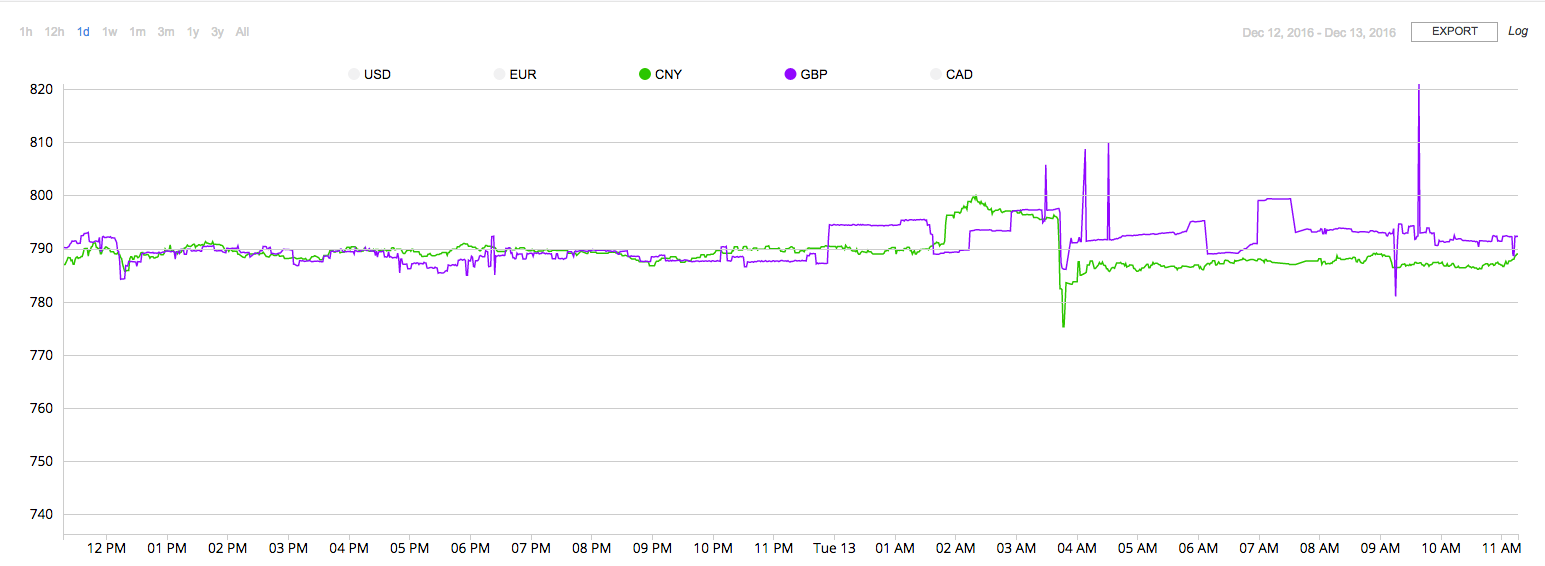The width and height of the screenshot is (1545, 566).
Task: Toggle Log scale
Action: [1518, 32]
